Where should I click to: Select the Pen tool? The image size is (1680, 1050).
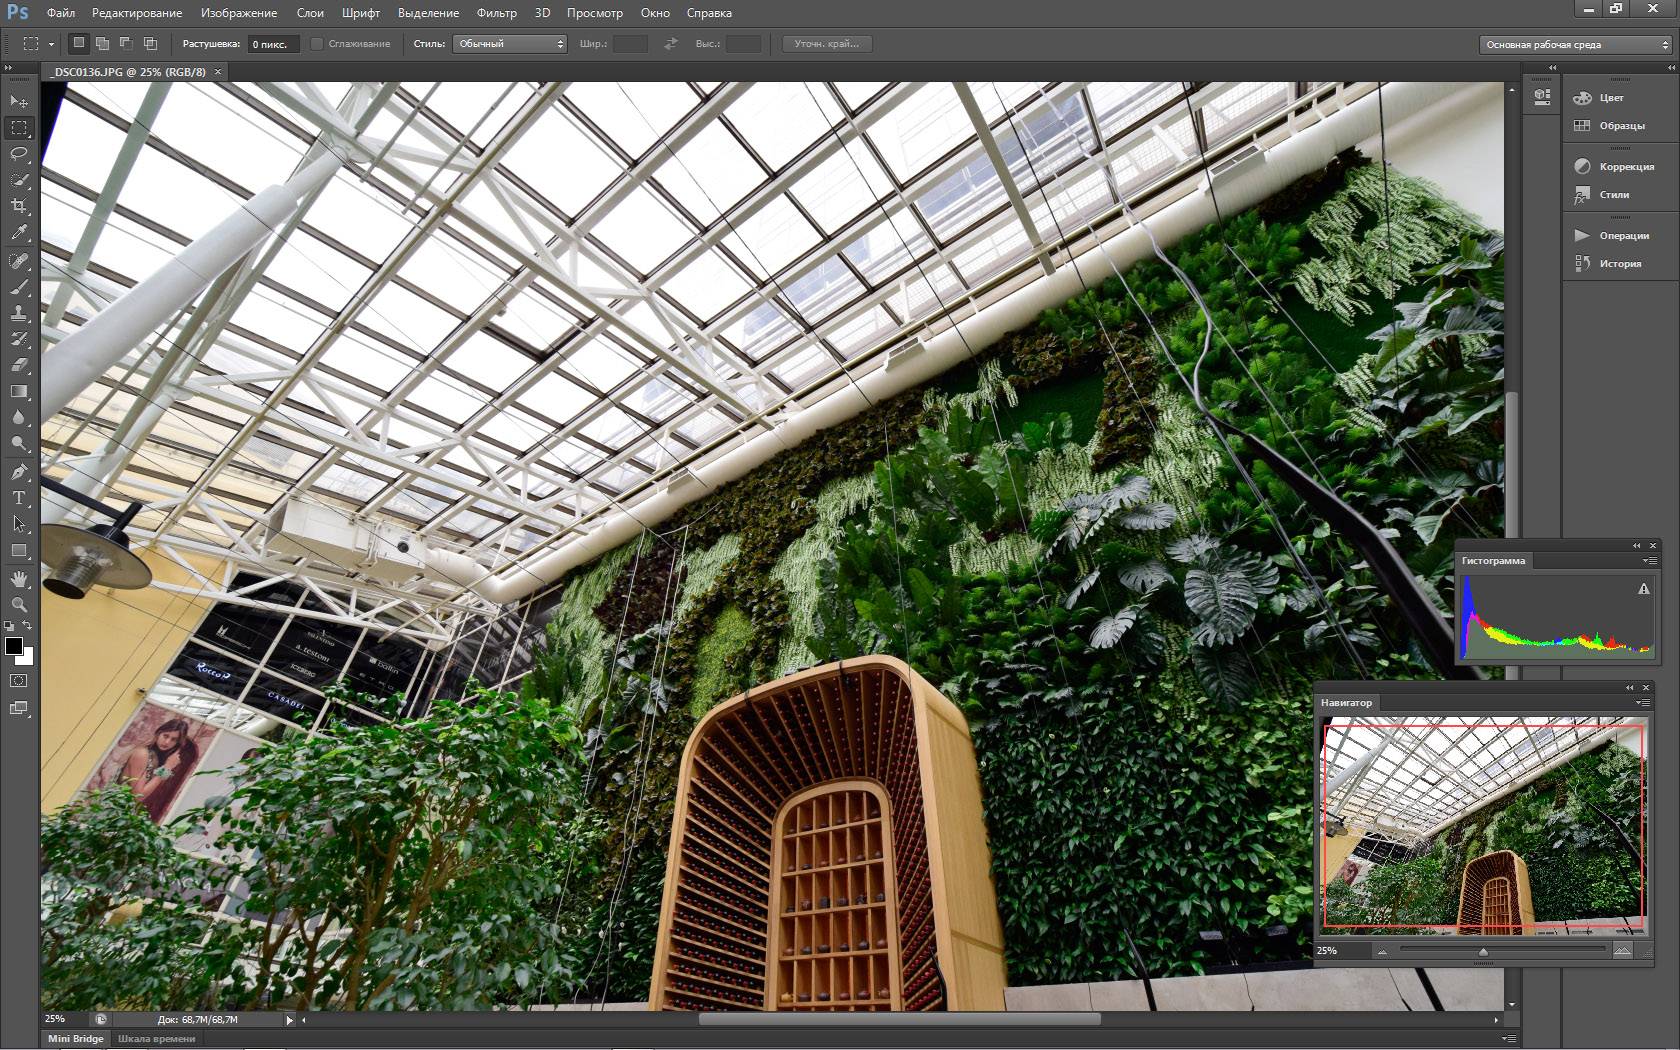coord(19,472)
